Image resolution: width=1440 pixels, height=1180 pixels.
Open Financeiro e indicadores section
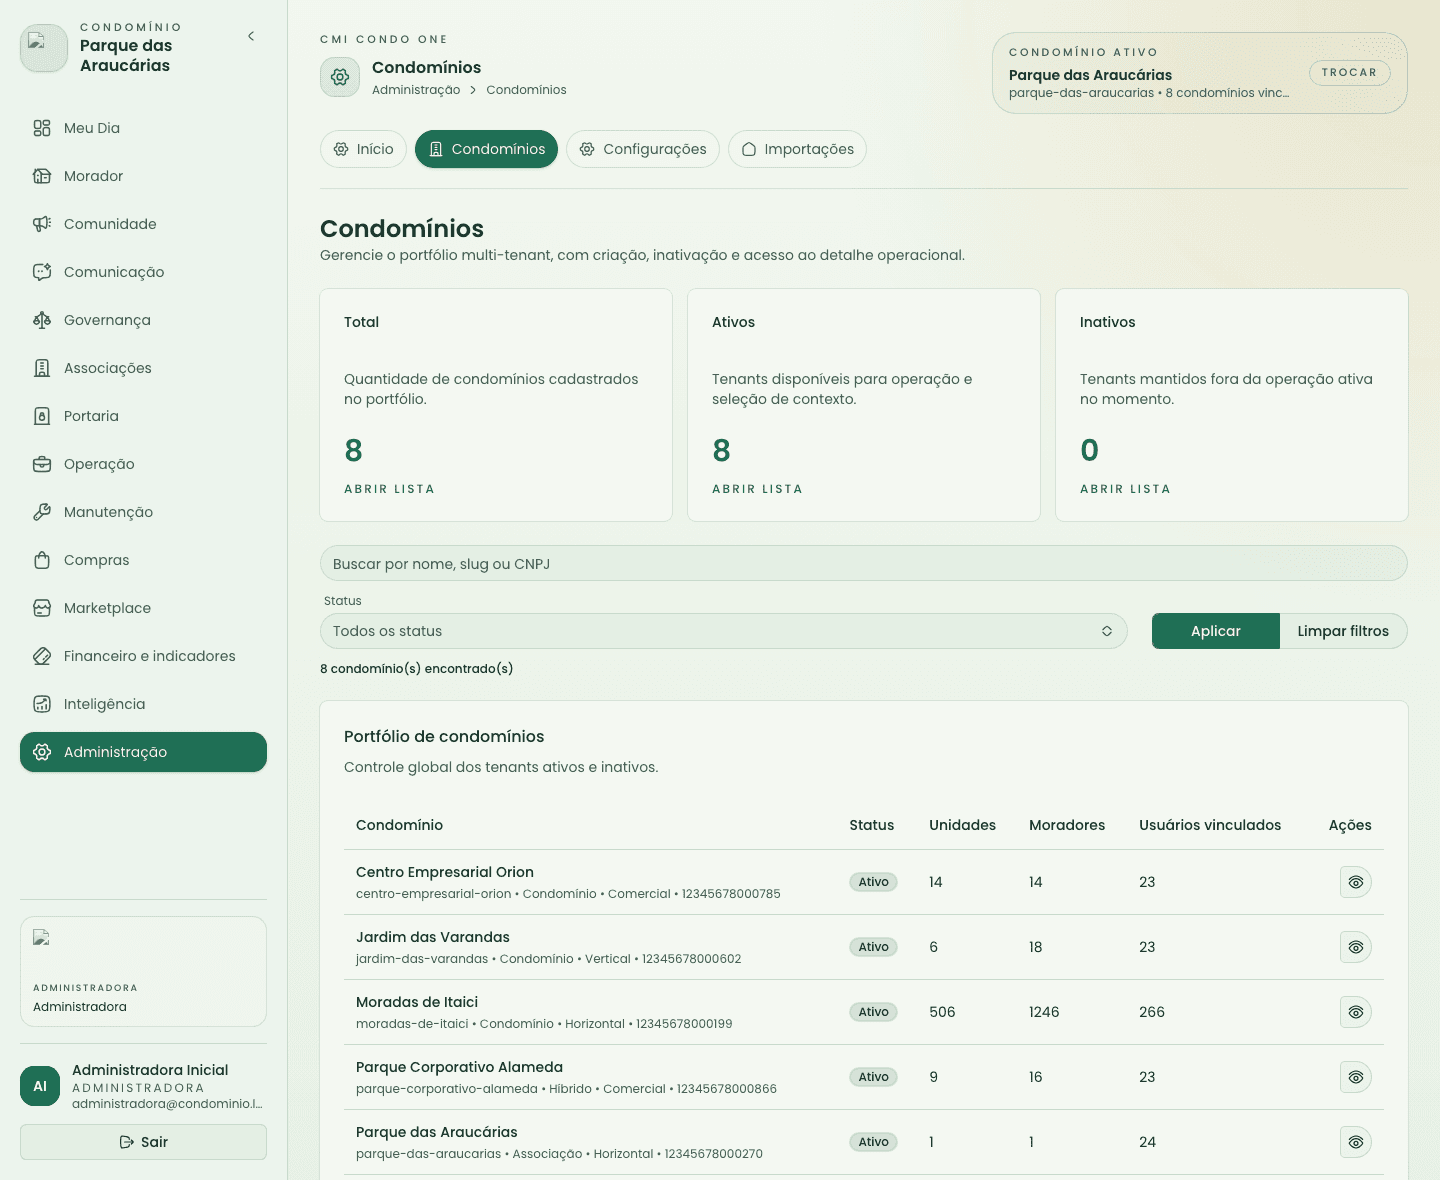tap(143, 656)
